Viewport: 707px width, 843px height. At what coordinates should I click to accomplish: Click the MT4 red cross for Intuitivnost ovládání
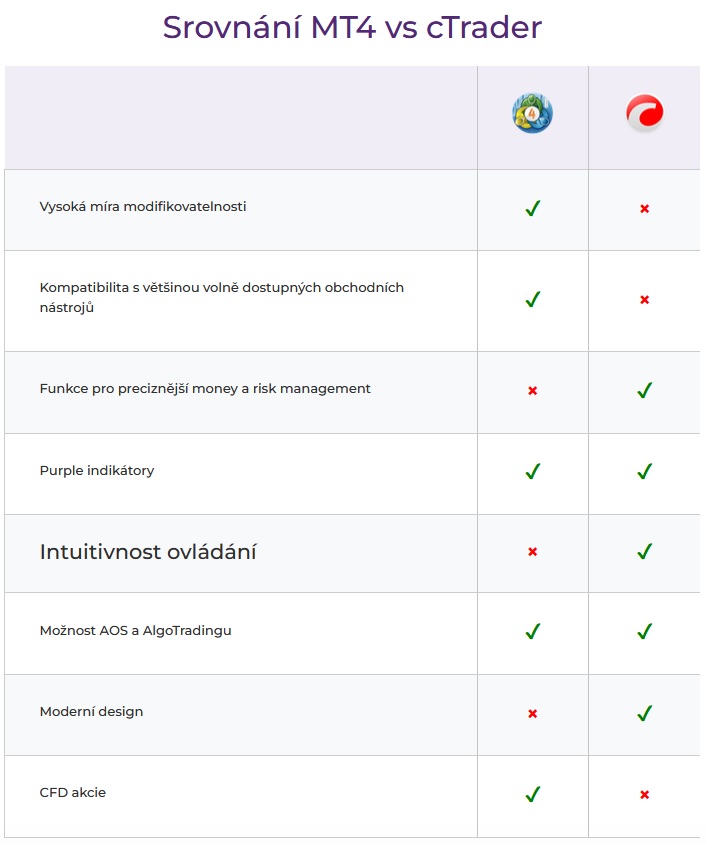(x=533, y=552)
